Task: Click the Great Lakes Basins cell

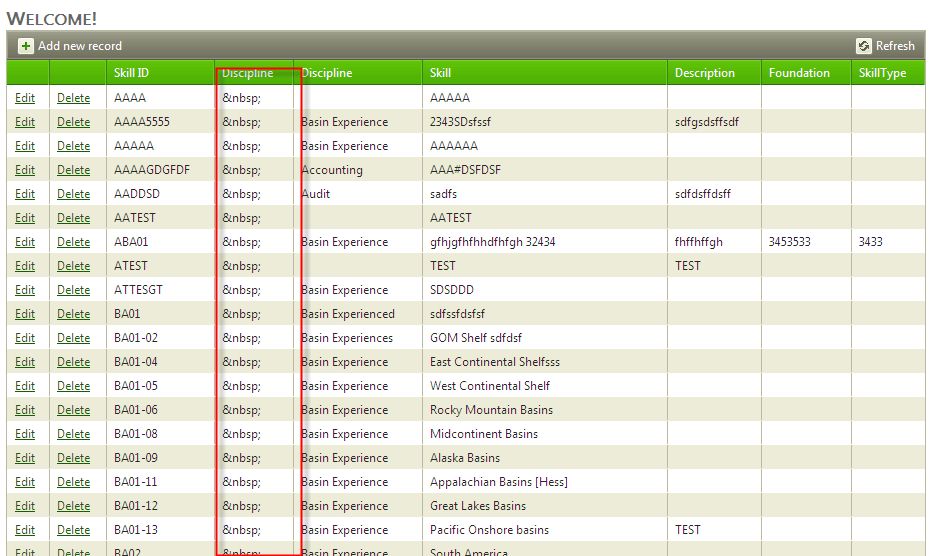Action: tap(478, 506)
